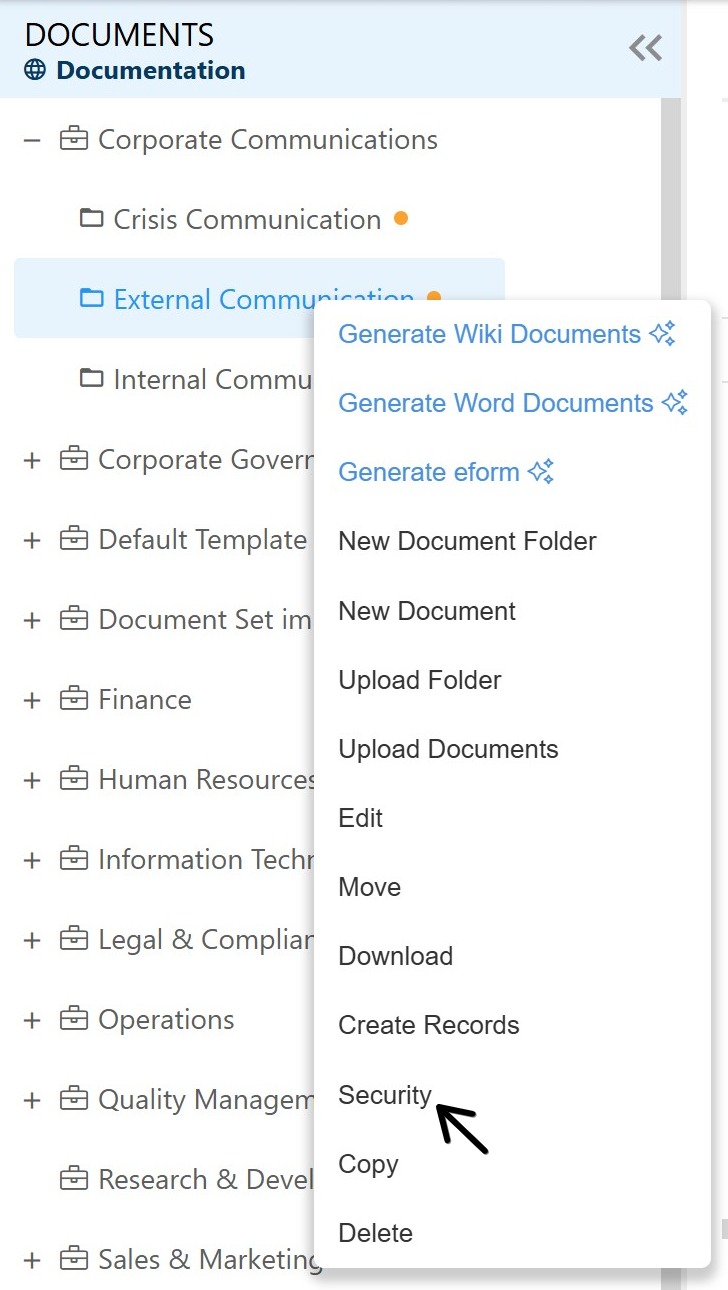Click the Research & Development briefcase icon
The image size is (728, 1290).
coord(74,1179)
